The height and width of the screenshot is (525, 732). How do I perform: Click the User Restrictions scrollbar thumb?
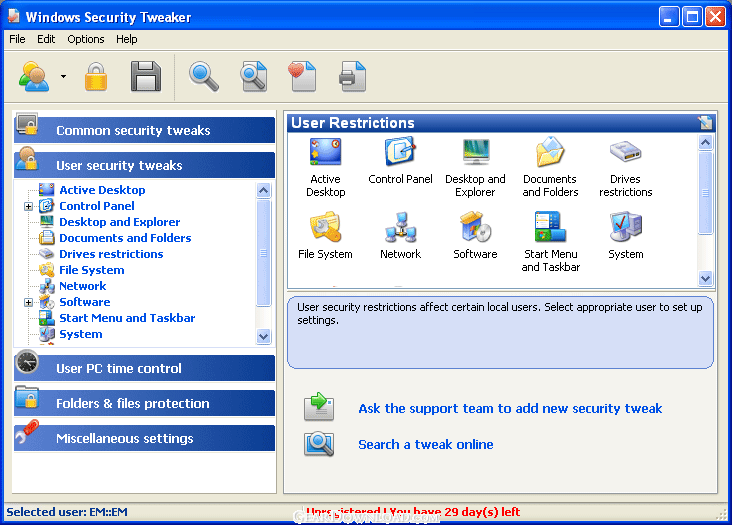(x=705, y=193)
